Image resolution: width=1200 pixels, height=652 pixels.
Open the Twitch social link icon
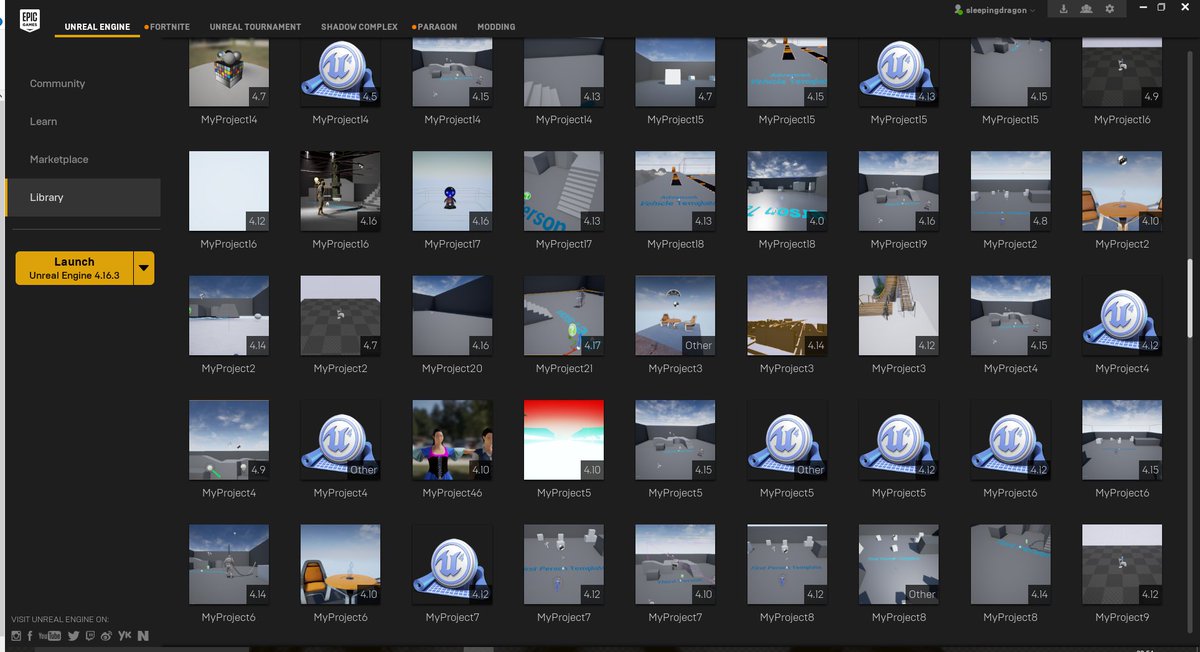point(91,635)
